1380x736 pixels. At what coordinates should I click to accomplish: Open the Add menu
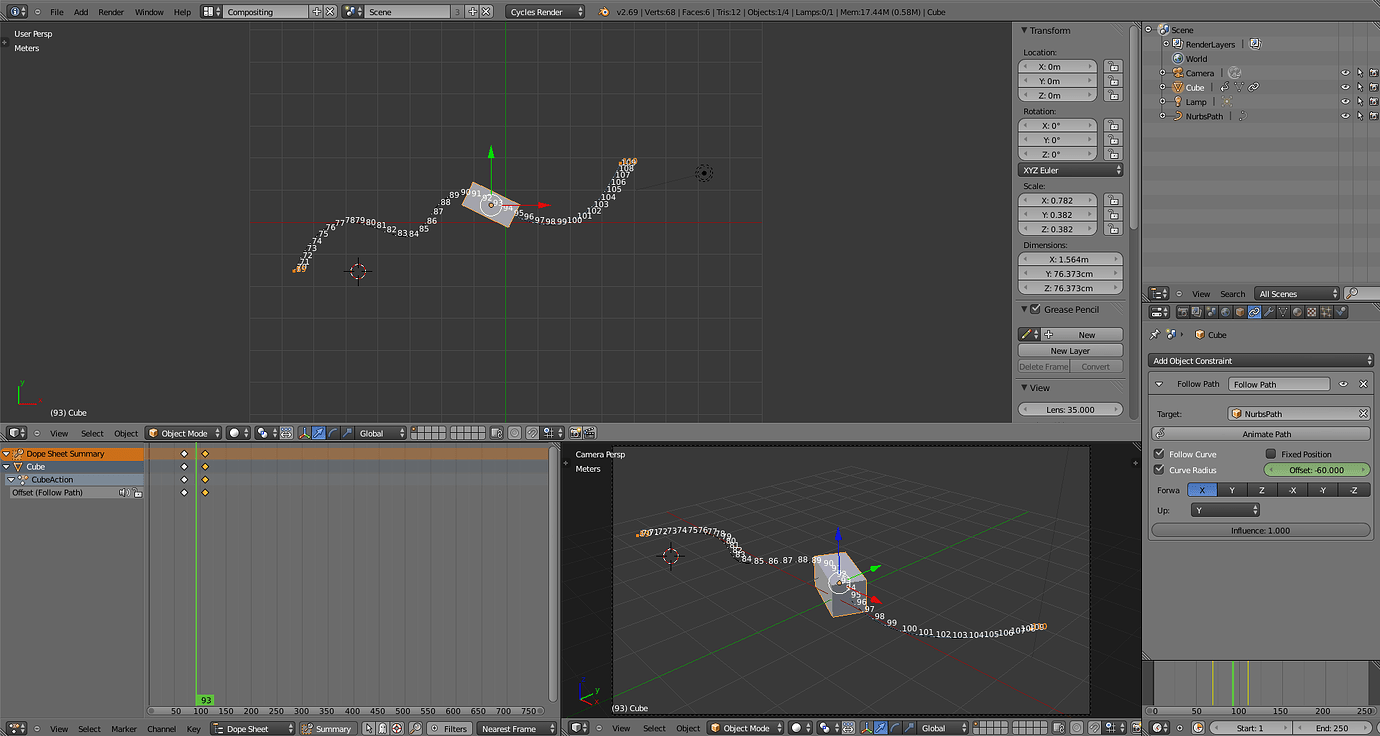point(81,12)
